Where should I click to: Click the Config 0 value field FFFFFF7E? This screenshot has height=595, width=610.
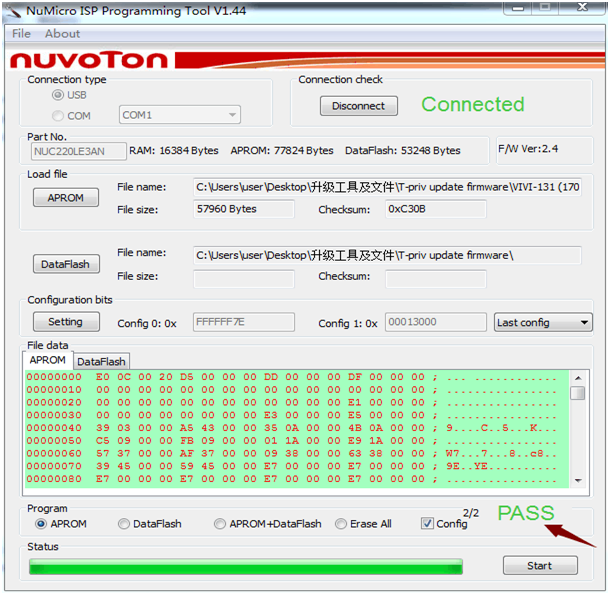[244, 322]
